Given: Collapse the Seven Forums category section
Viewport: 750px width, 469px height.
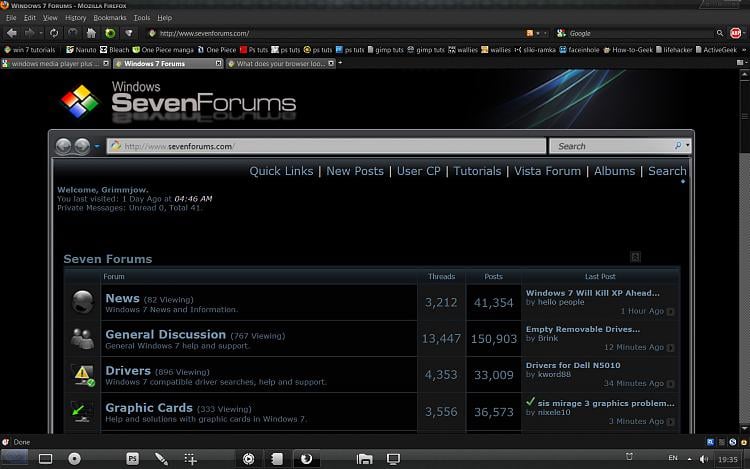Looking at the screenshot, I should pyautogui.click(x=635, y=257).
